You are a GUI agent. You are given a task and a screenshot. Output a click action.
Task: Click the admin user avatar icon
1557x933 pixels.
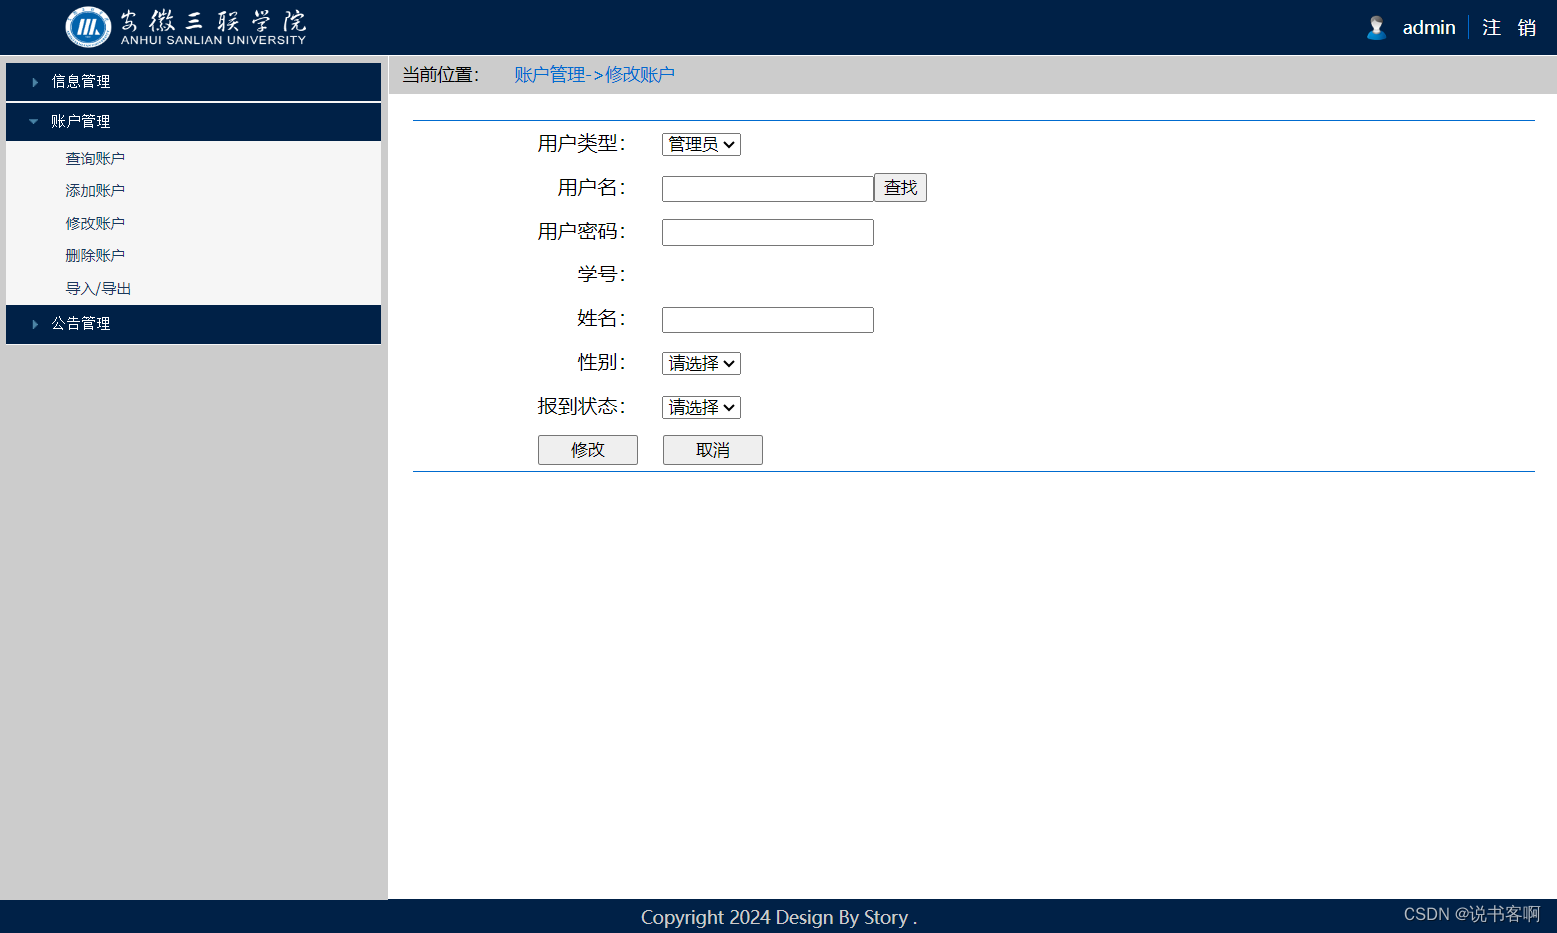pos(1376,28)
